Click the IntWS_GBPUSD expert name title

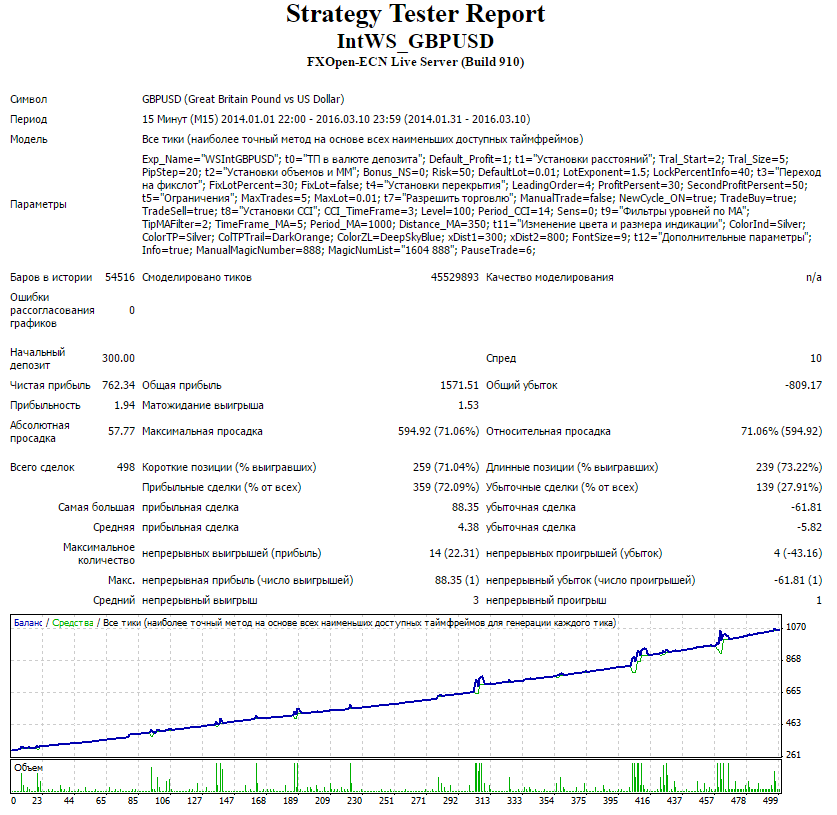pos(415,41)
